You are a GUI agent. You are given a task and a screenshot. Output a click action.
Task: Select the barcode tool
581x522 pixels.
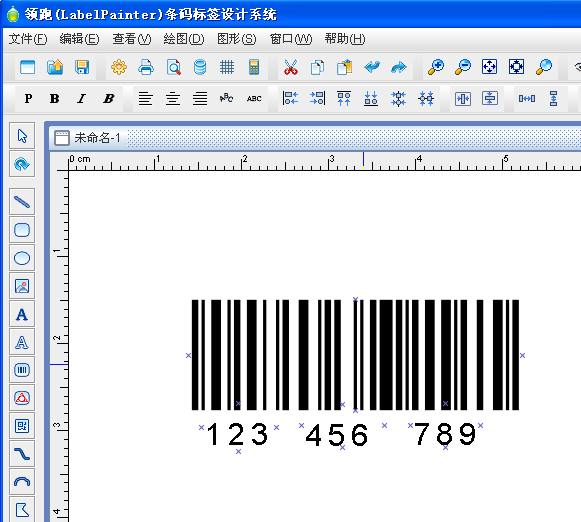click(22, 370)
